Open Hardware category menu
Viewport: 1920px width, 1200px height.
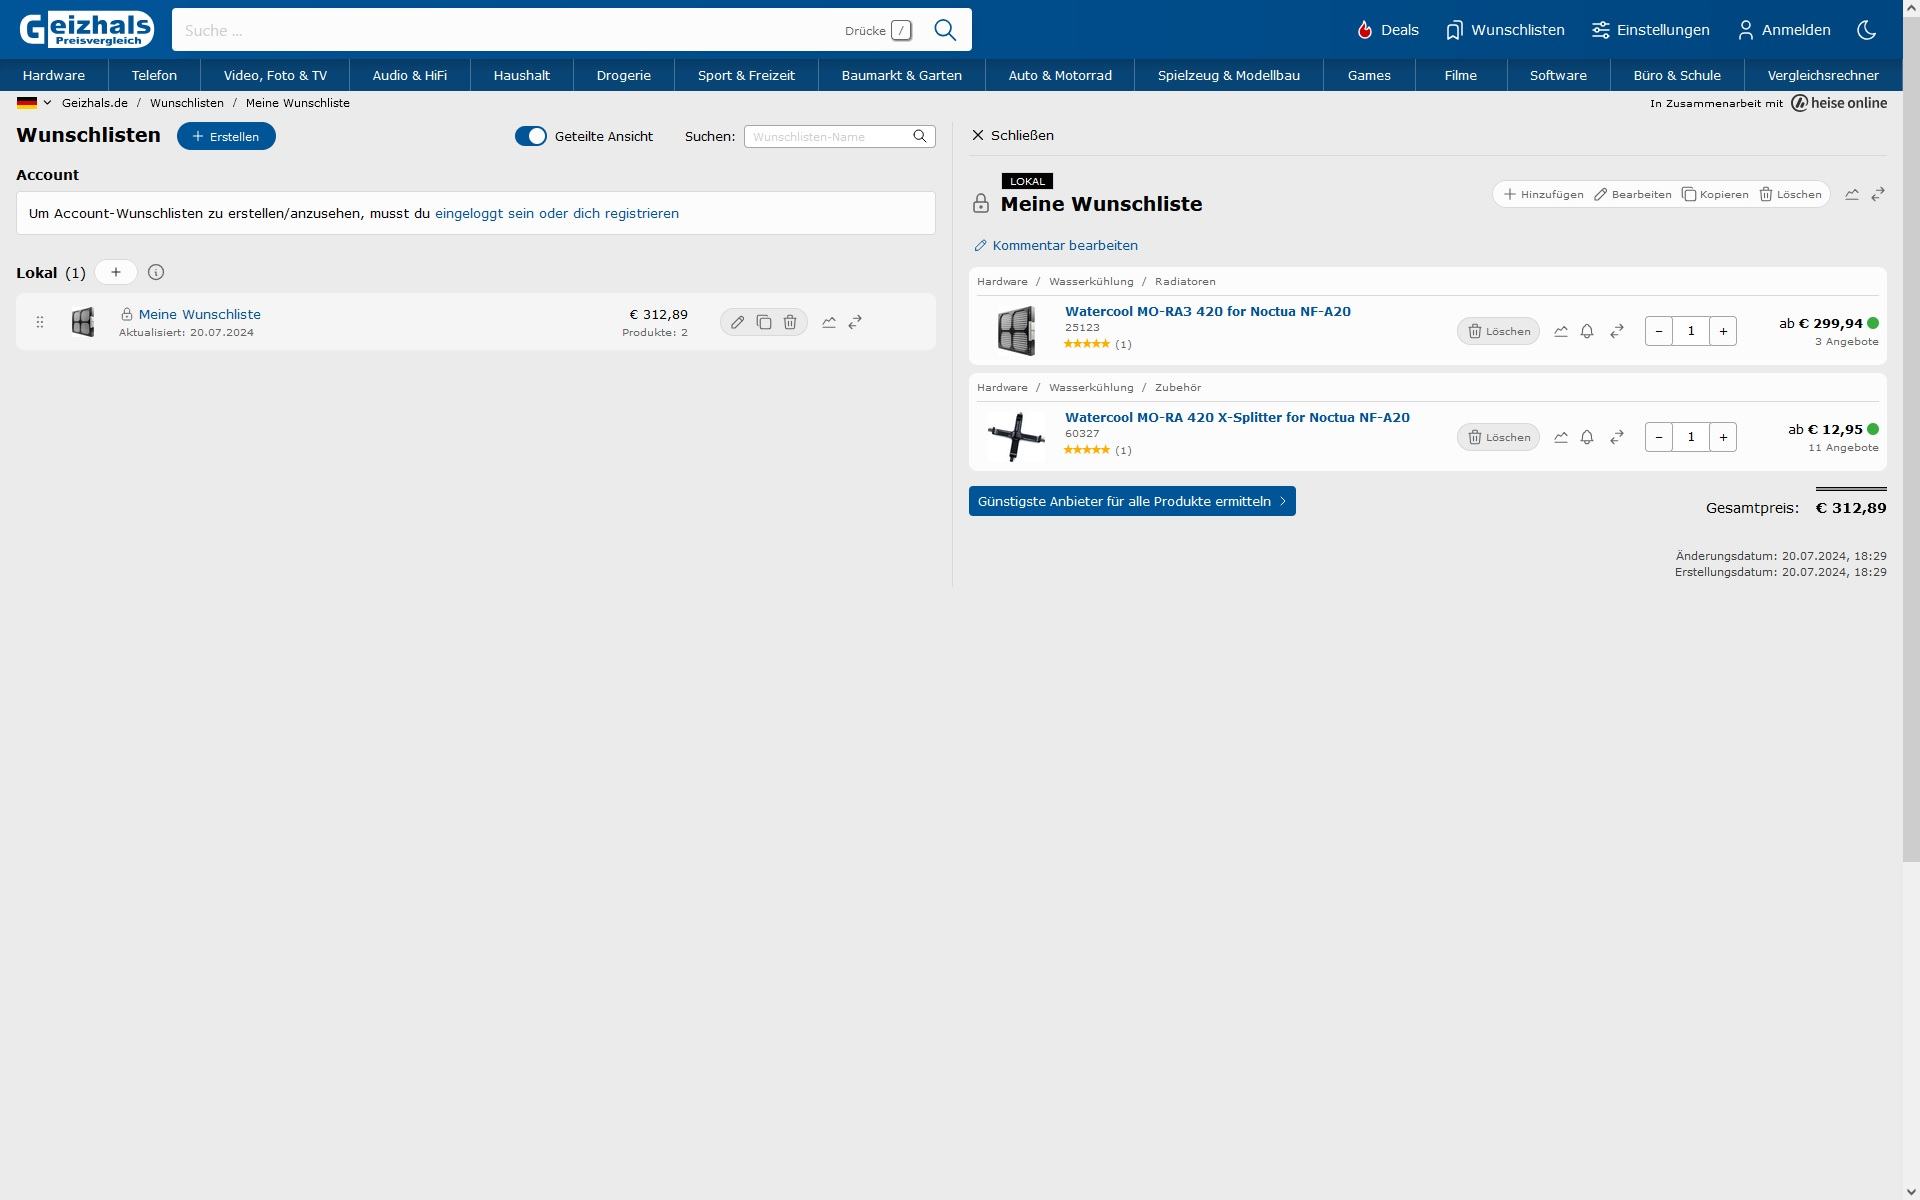click(x=54, y=75)
